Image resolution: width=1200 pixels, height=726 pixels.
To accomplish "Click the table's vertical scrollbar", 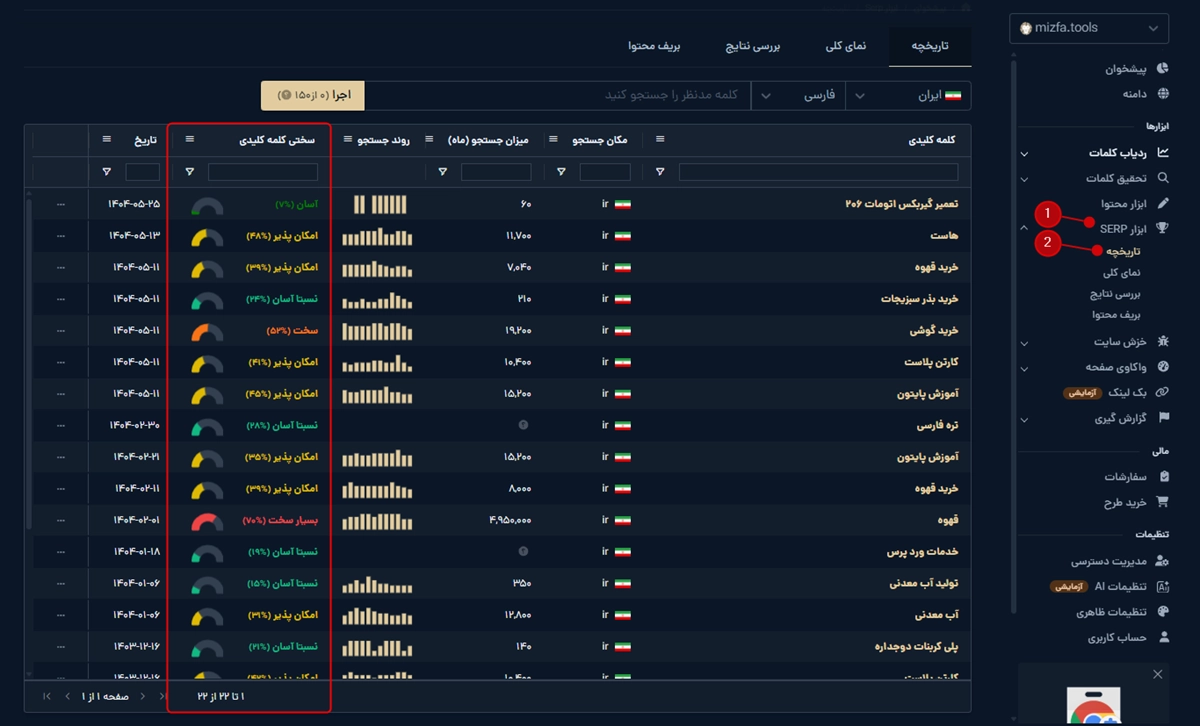I will [28, 365].
